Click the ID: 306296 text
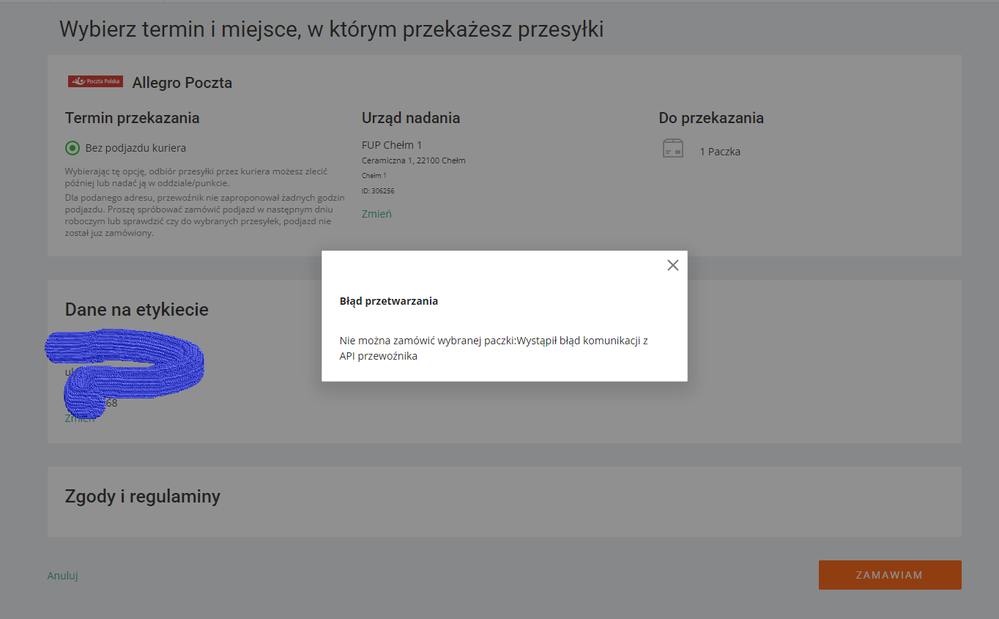Screen dimensions: 999x619 (x=378, y=190)
